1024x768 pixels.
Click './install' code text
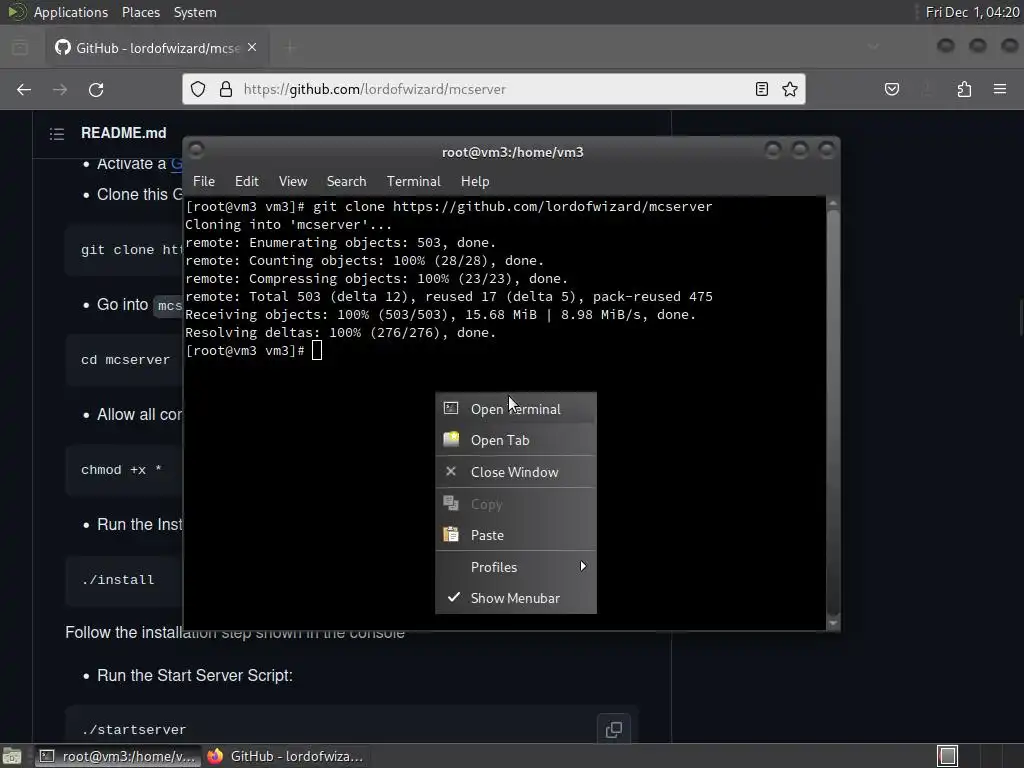pos(118,580)
